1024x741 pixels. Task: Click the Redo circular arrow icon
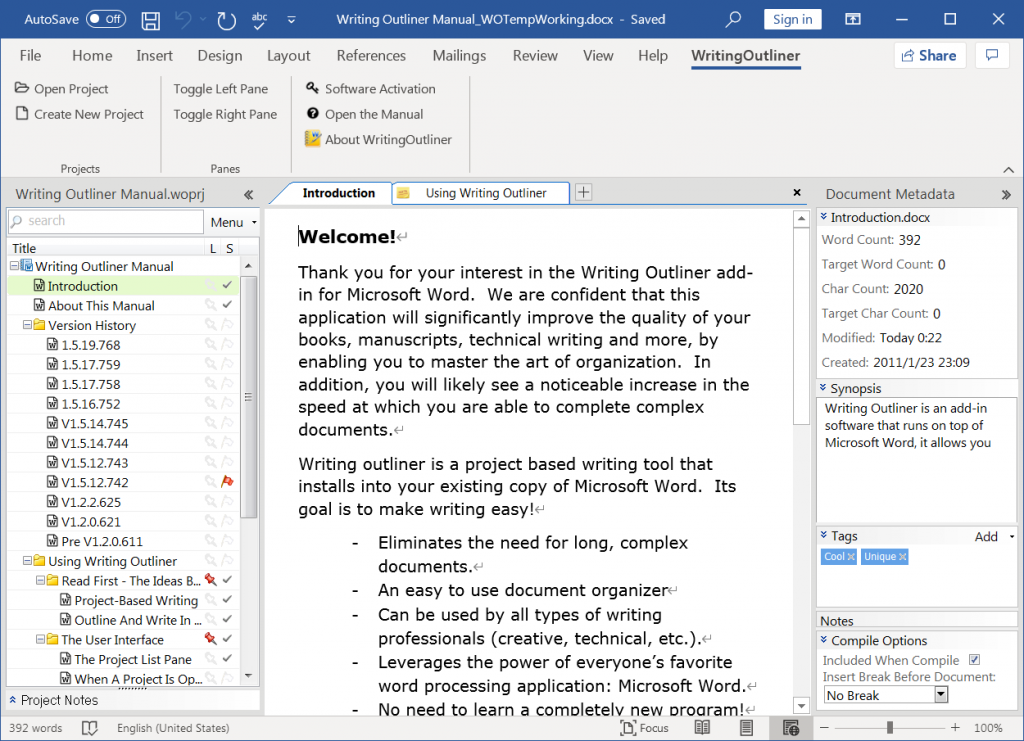coord(226,20)
